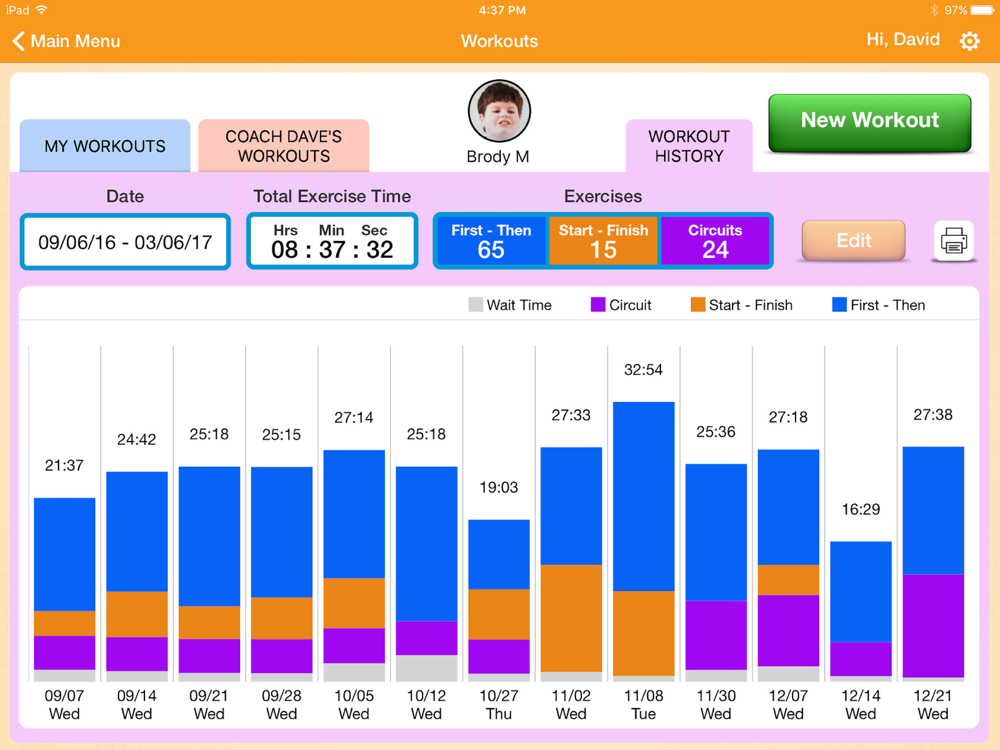Tap the 12/07 Wed bar

788,565
